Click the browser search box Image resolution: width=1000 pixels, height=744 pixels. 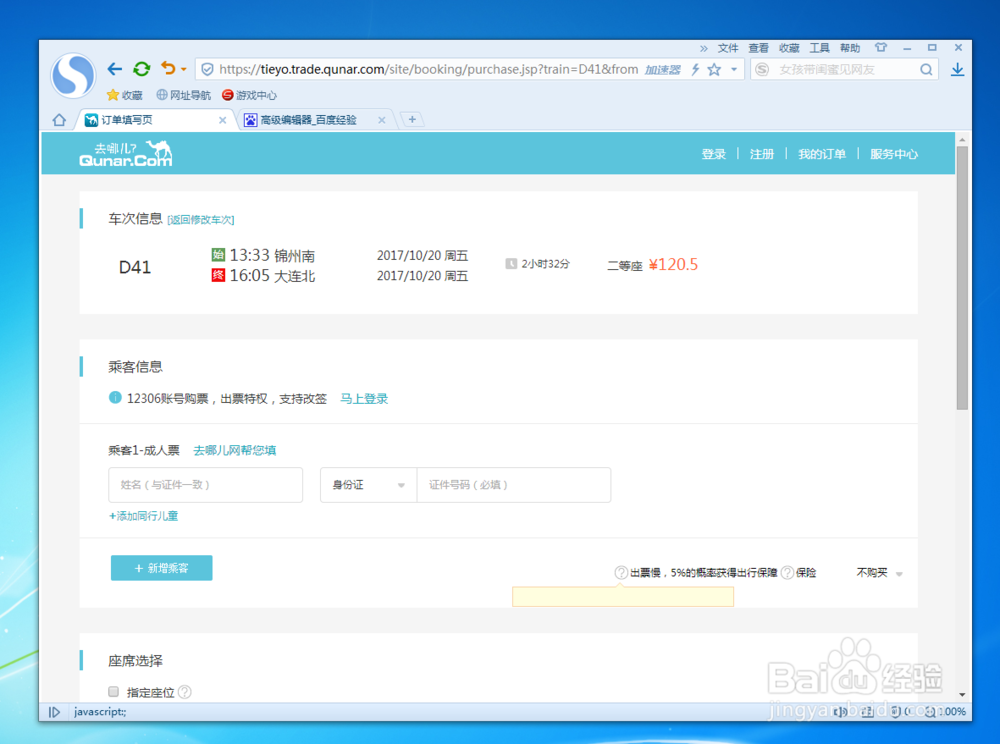[x=846, y=69]
